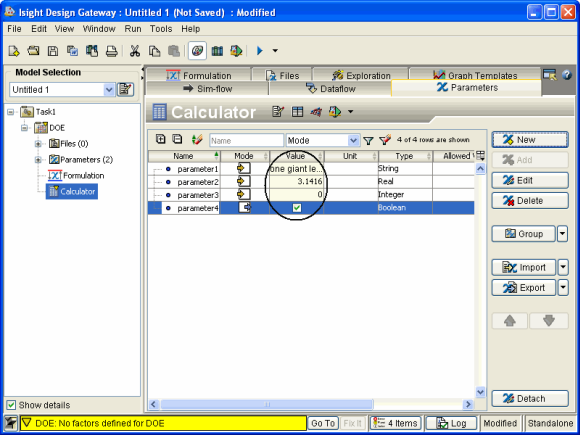Image resolution: width=580 pixels, height=435 pixels.
Task: Click the table properties icon beside Calculator title
Action: [x=297, y=112]
